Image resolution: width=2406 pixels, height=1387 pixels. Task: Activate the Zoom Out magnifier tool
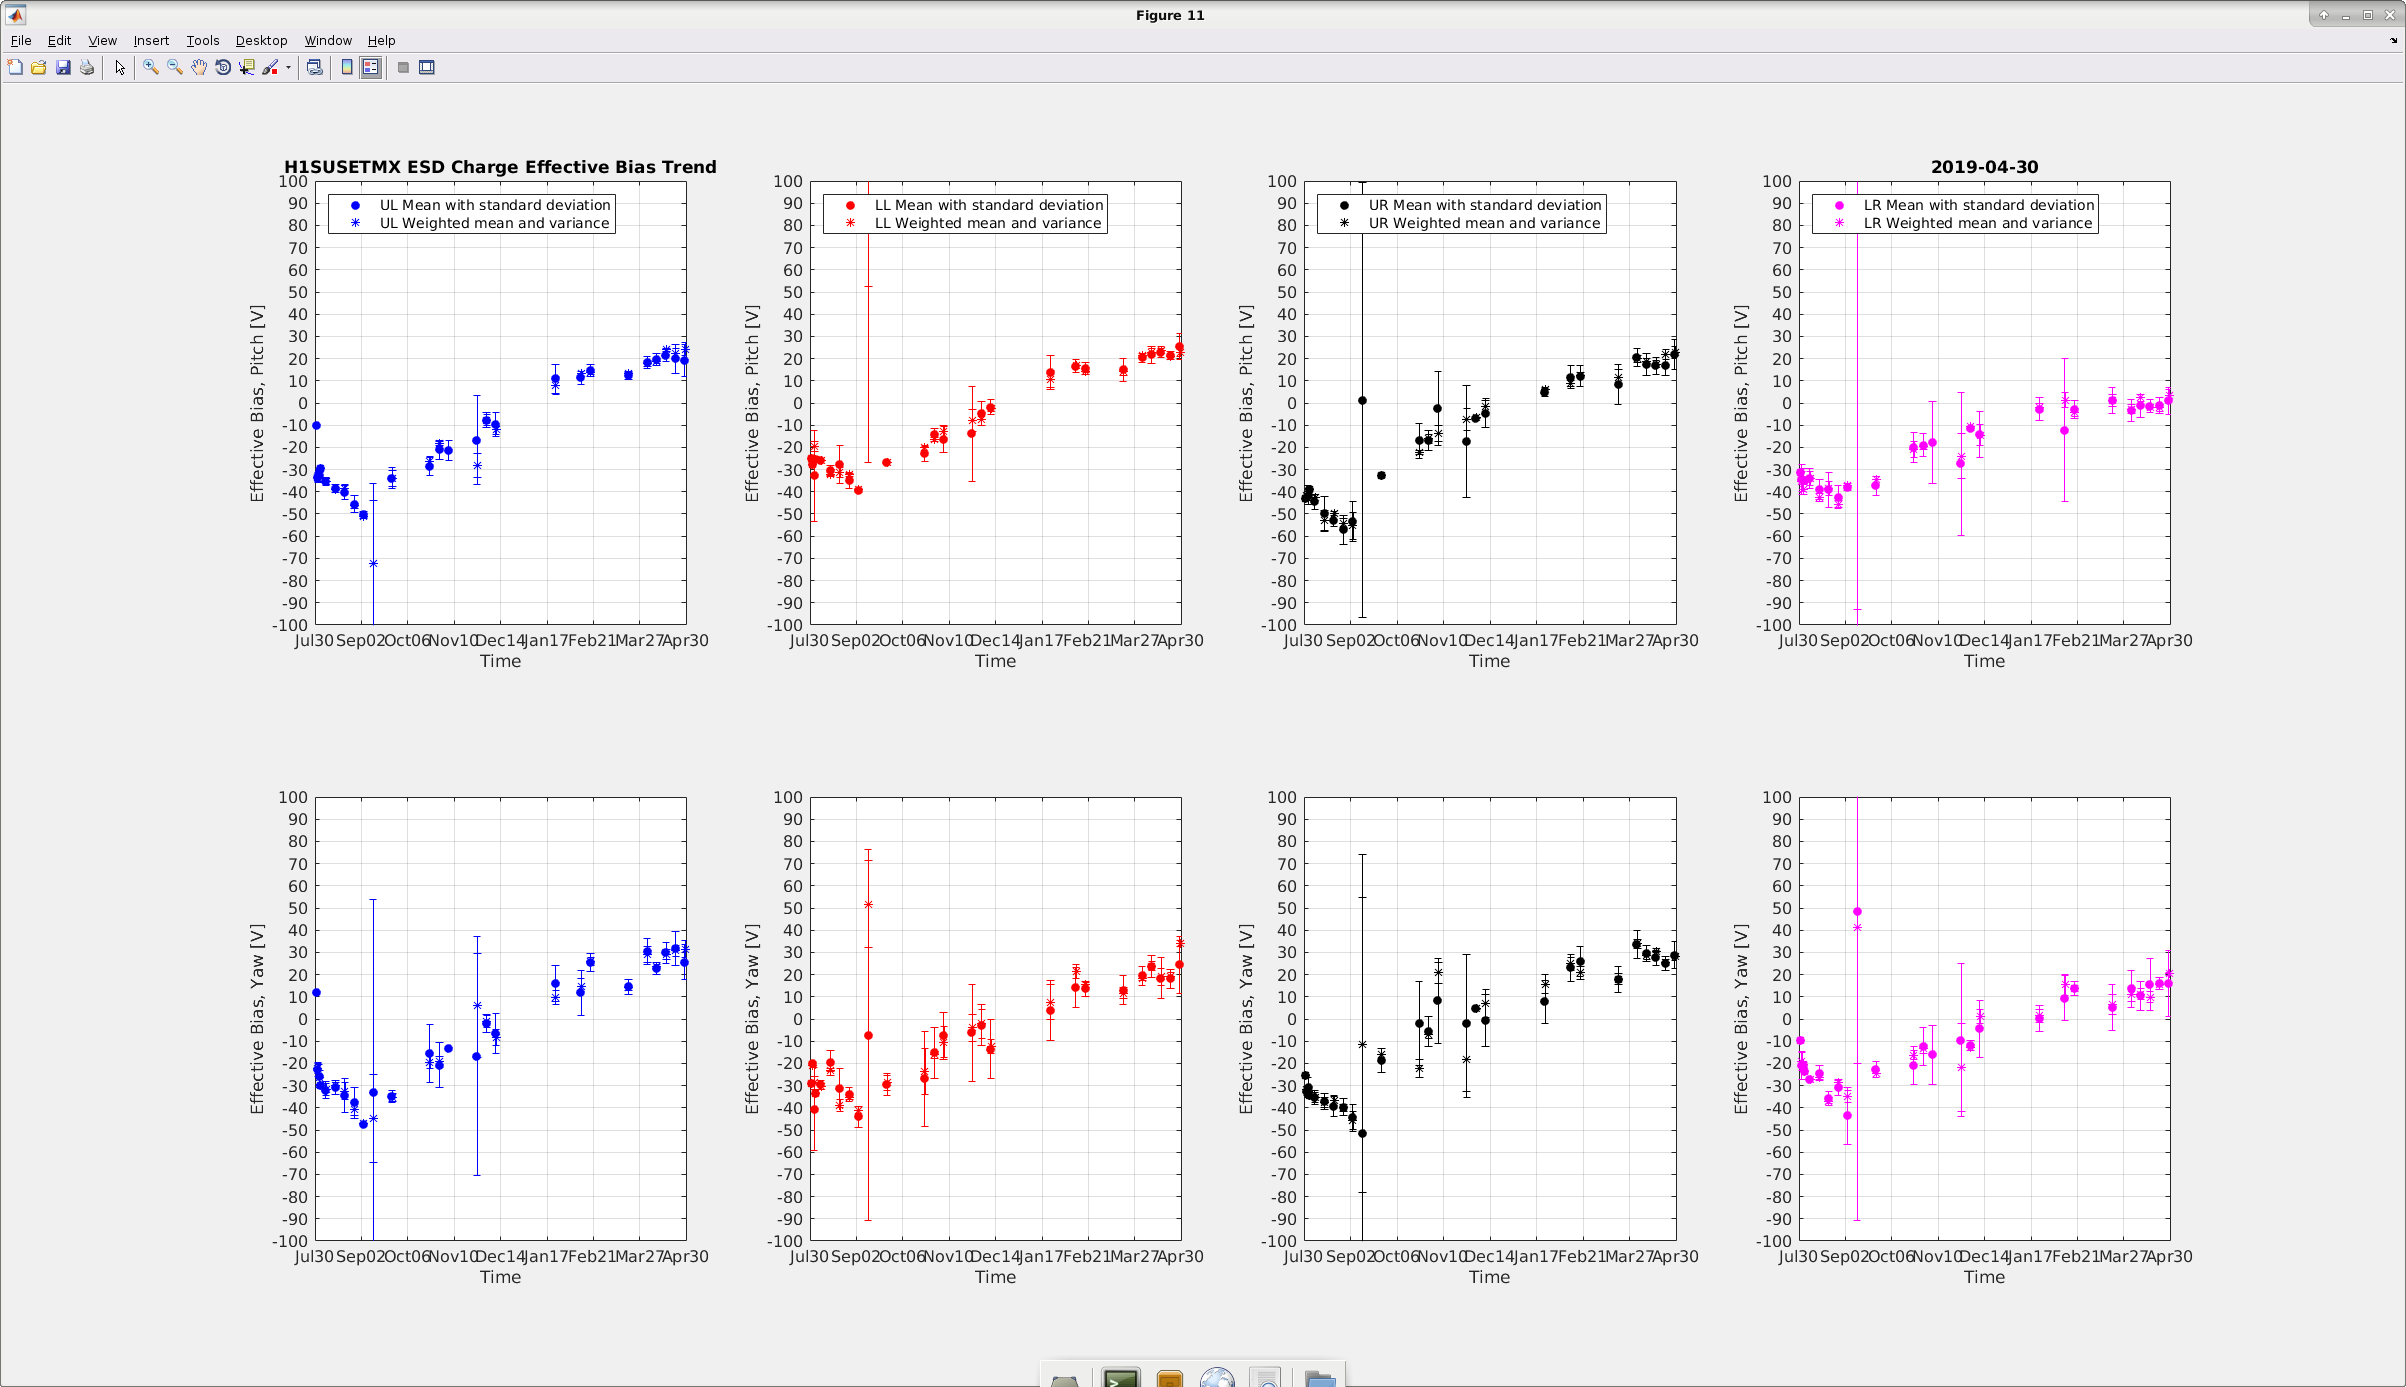tap(175, 67)
